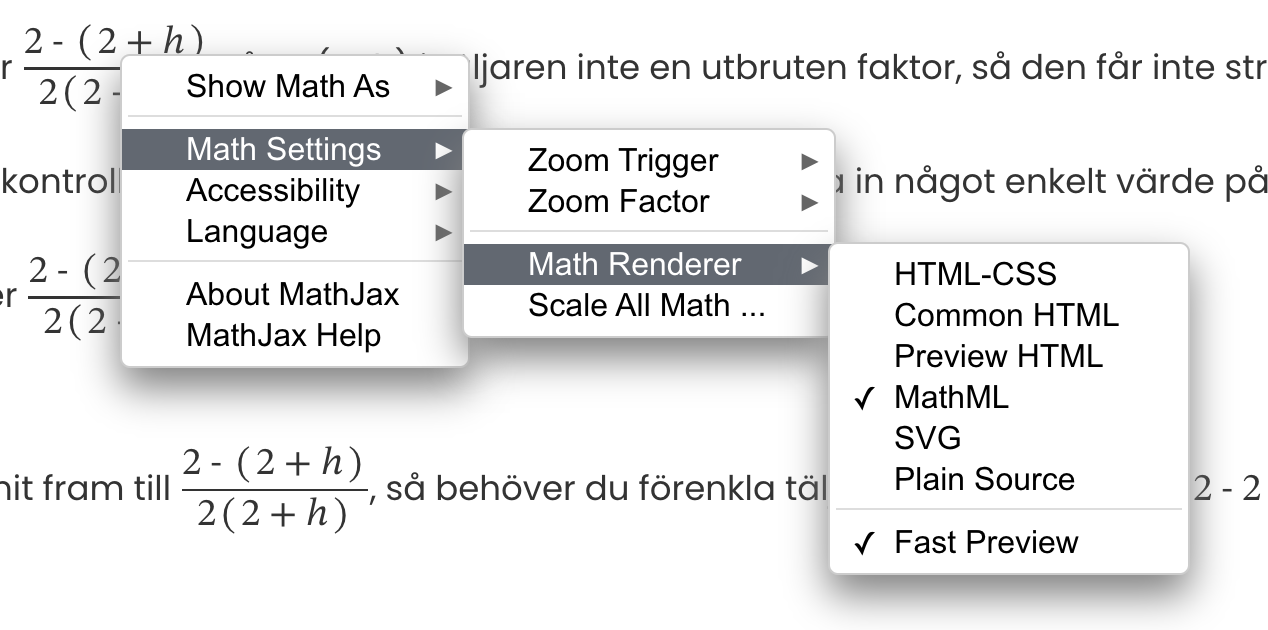Choose the Plain Source renderer

[x=984, y=479]
